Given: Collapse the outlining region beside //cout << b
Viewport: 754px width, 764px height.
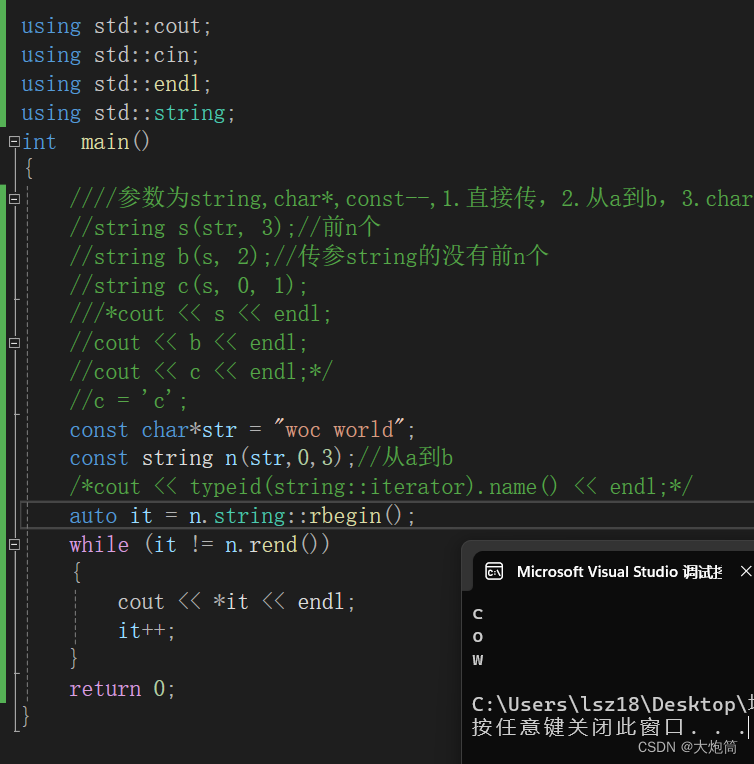Looking at the screenshot, I should click(14, 343).
